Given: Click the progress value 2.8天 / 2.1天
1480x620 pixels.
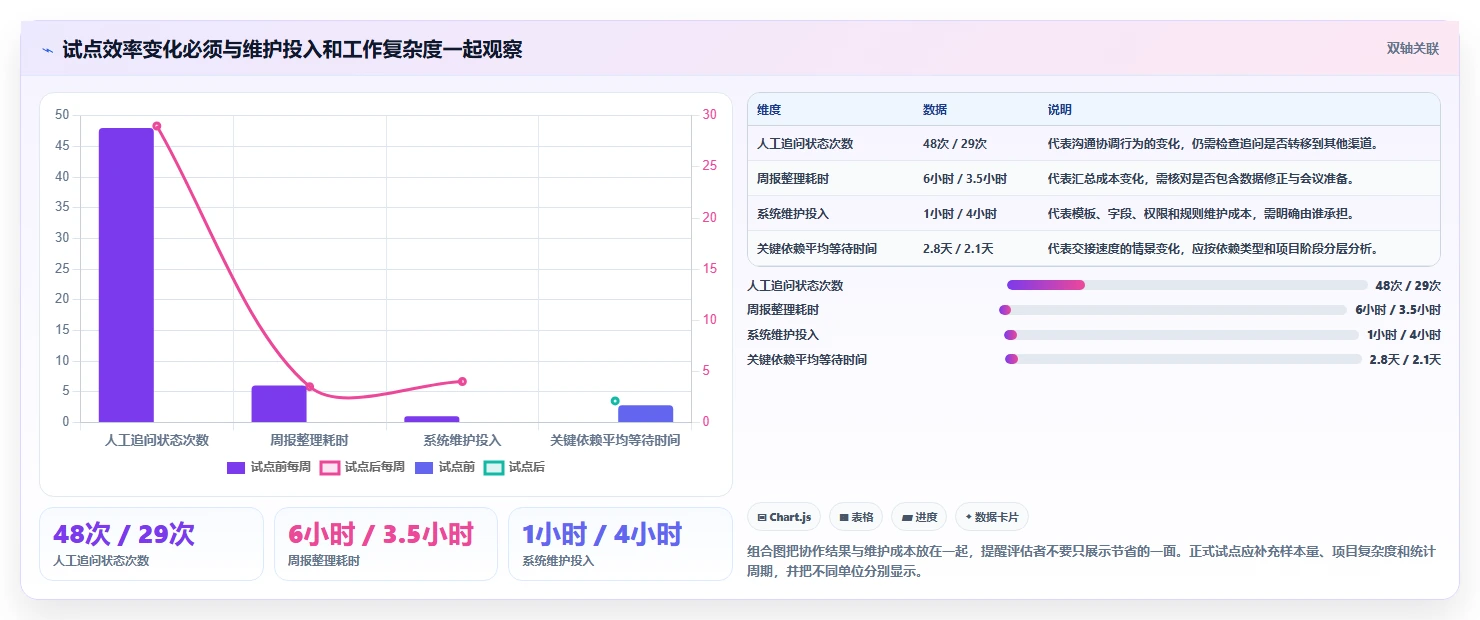Looking at the screenshot, I should (x=1405, y=359).
